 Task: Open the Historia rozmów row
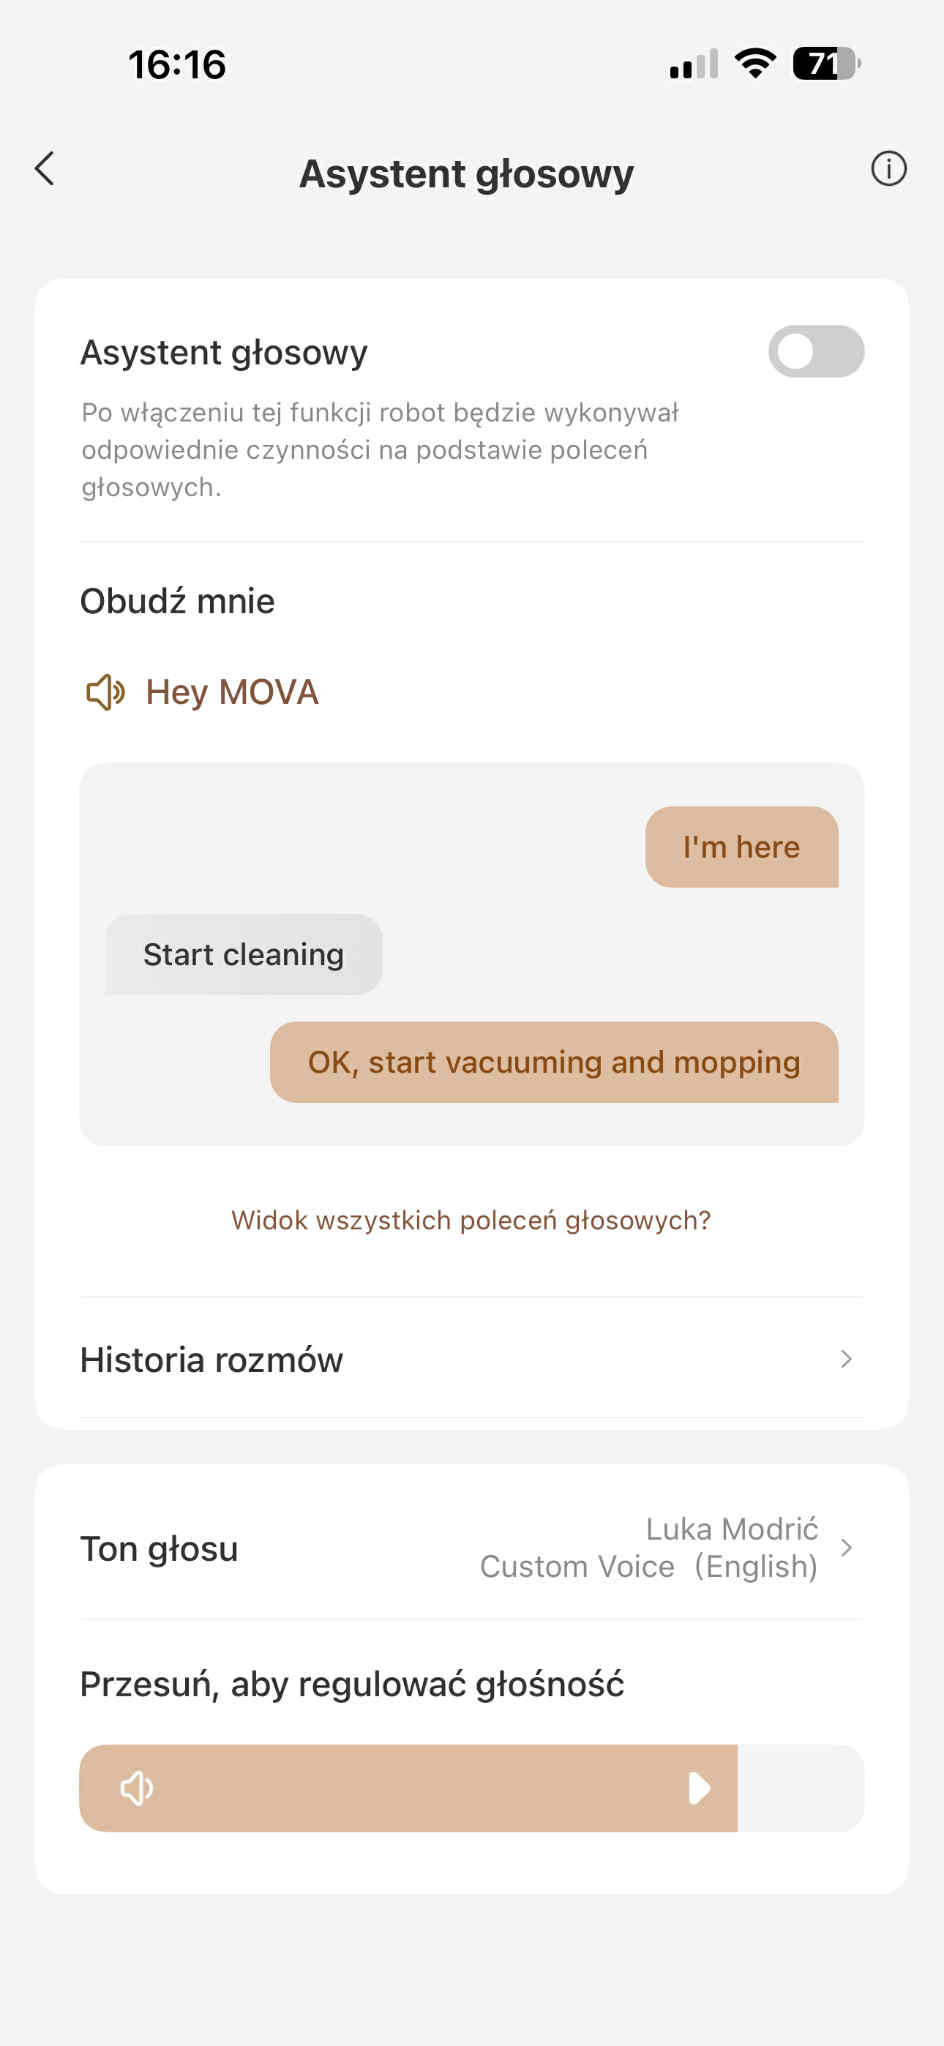tap(400, 1360)
